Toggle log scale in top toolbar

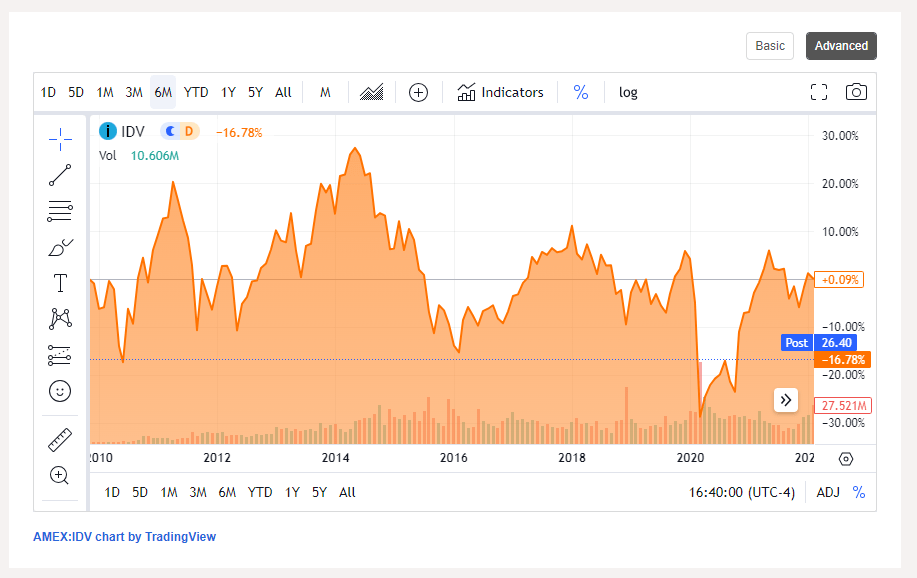pos(628,92)
